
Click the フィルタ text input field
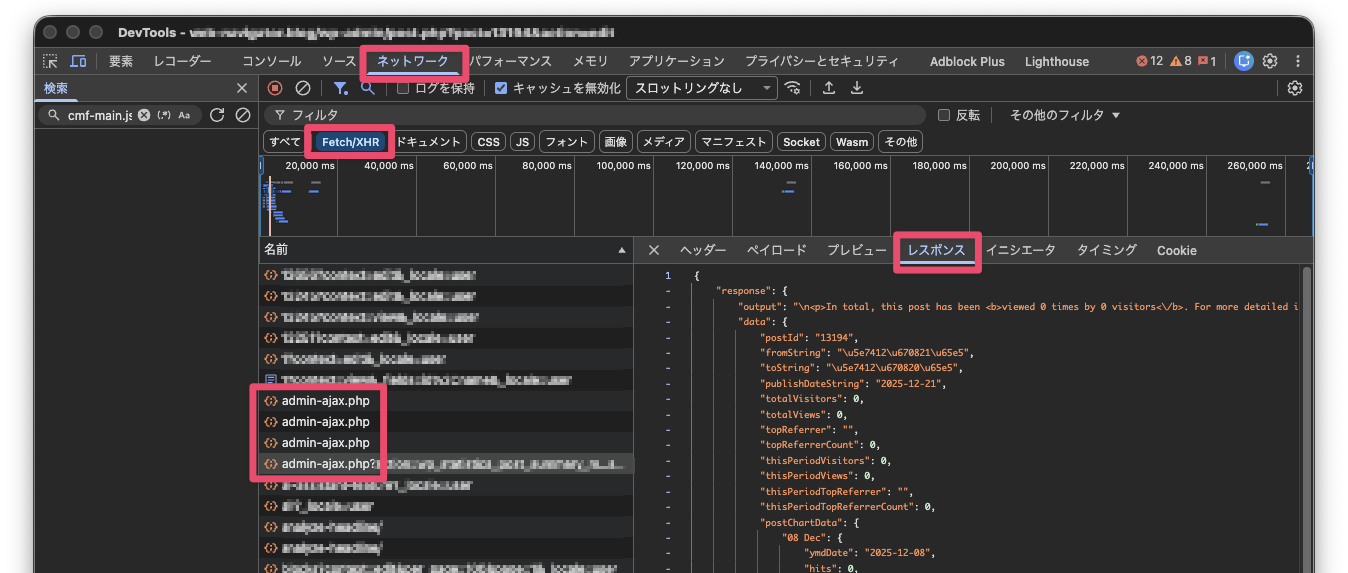[x=600, y=115]
